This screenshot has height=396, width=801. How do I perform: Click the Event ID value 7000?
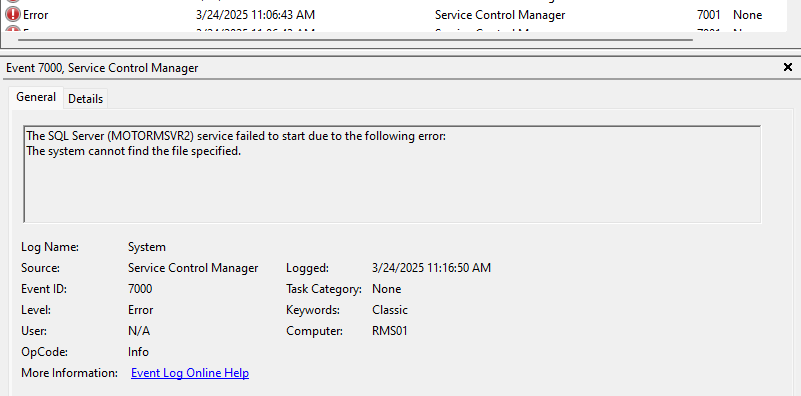(x=140, y=289)
